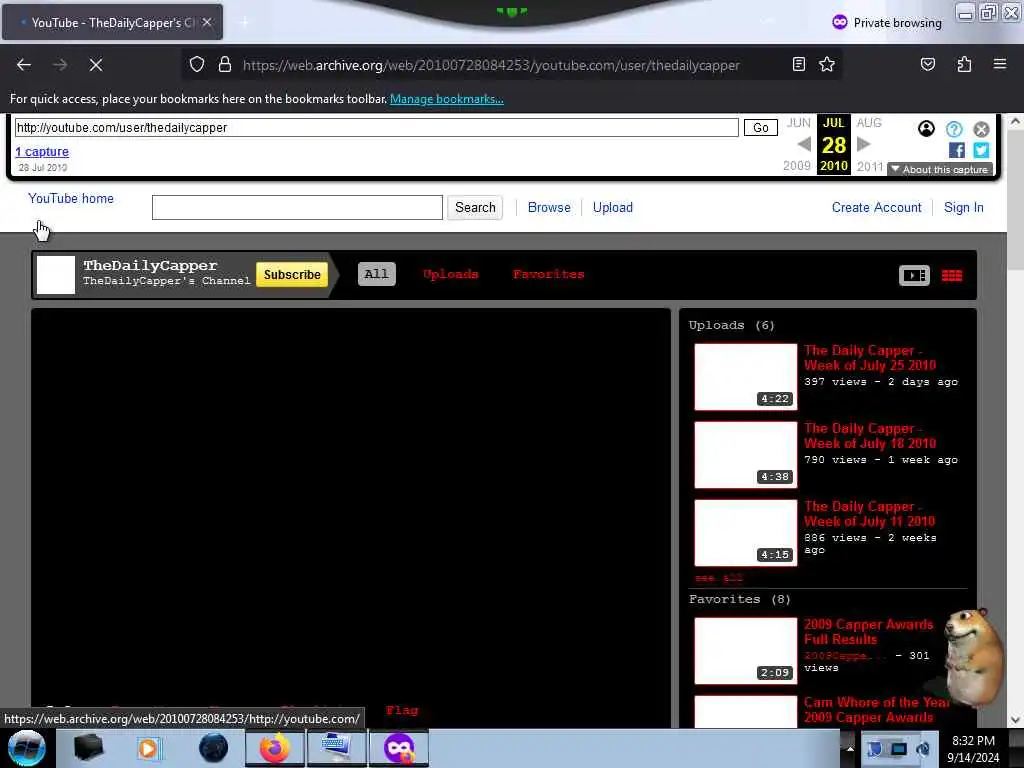Viewport: 1024px width, 768px height.
Task: Click the Flag link under video
Action: coord(402,711)
